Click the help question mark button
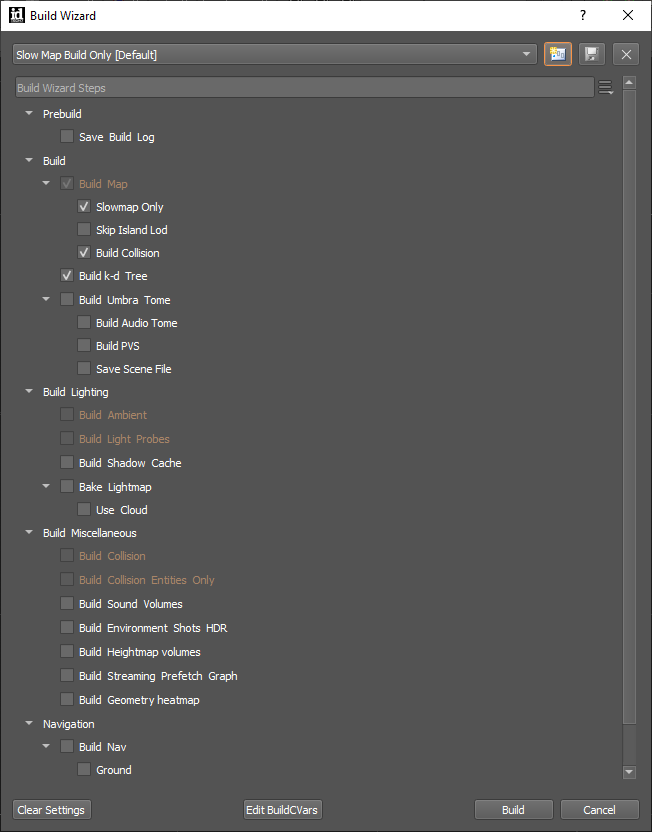The width and height of the screenshot is (652, 832). tap(583, 15)
